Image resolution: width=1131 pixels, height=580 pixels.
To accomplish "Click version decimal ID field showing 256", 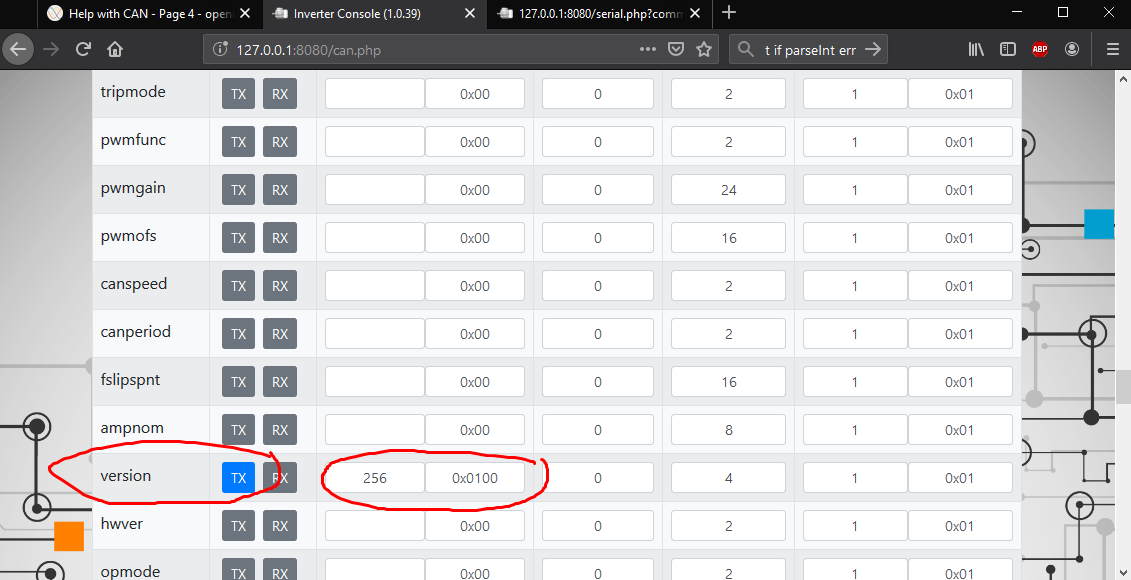I will tap(375, 478).
